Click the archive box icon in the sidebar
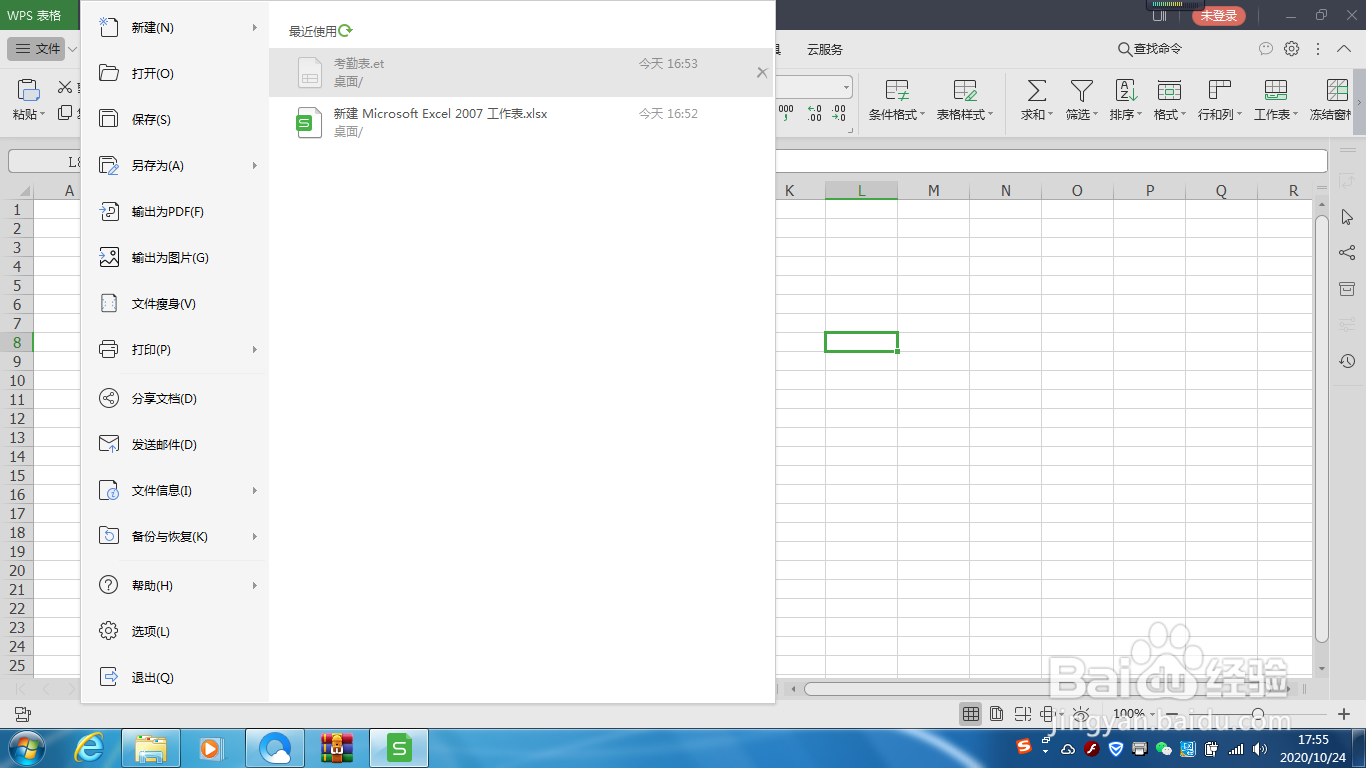 (x=1347, y=289)
